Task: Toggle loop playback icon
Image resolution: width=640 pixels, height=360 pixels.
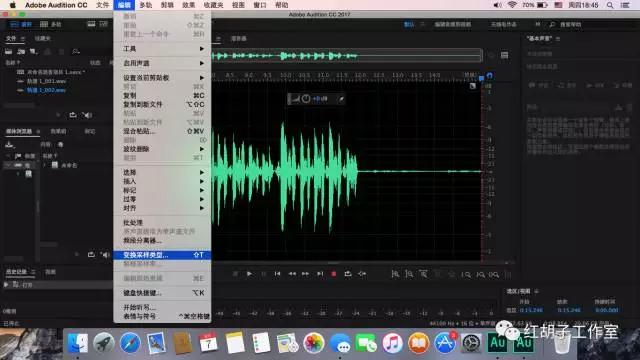Action: pos(348,274)
